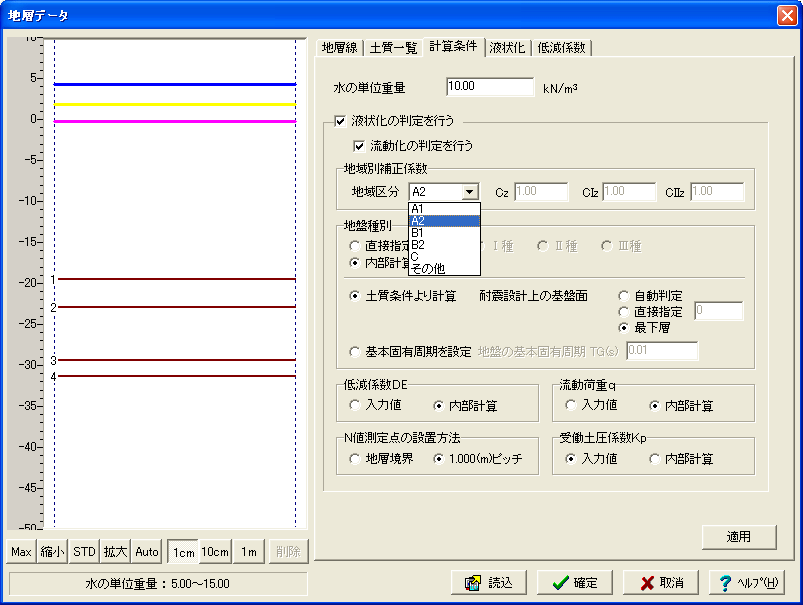The height and width of the screenshot is (605, 803).
Task: Select 入力値 under 流動荷重q
Action: pyautogui.click(x=570, y=405)
